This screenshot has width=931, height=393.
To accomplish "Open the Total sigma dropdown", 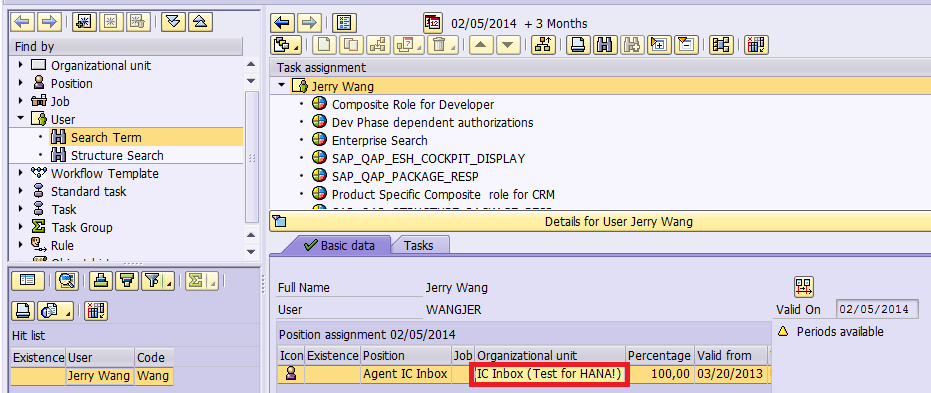I will point(201,281).
